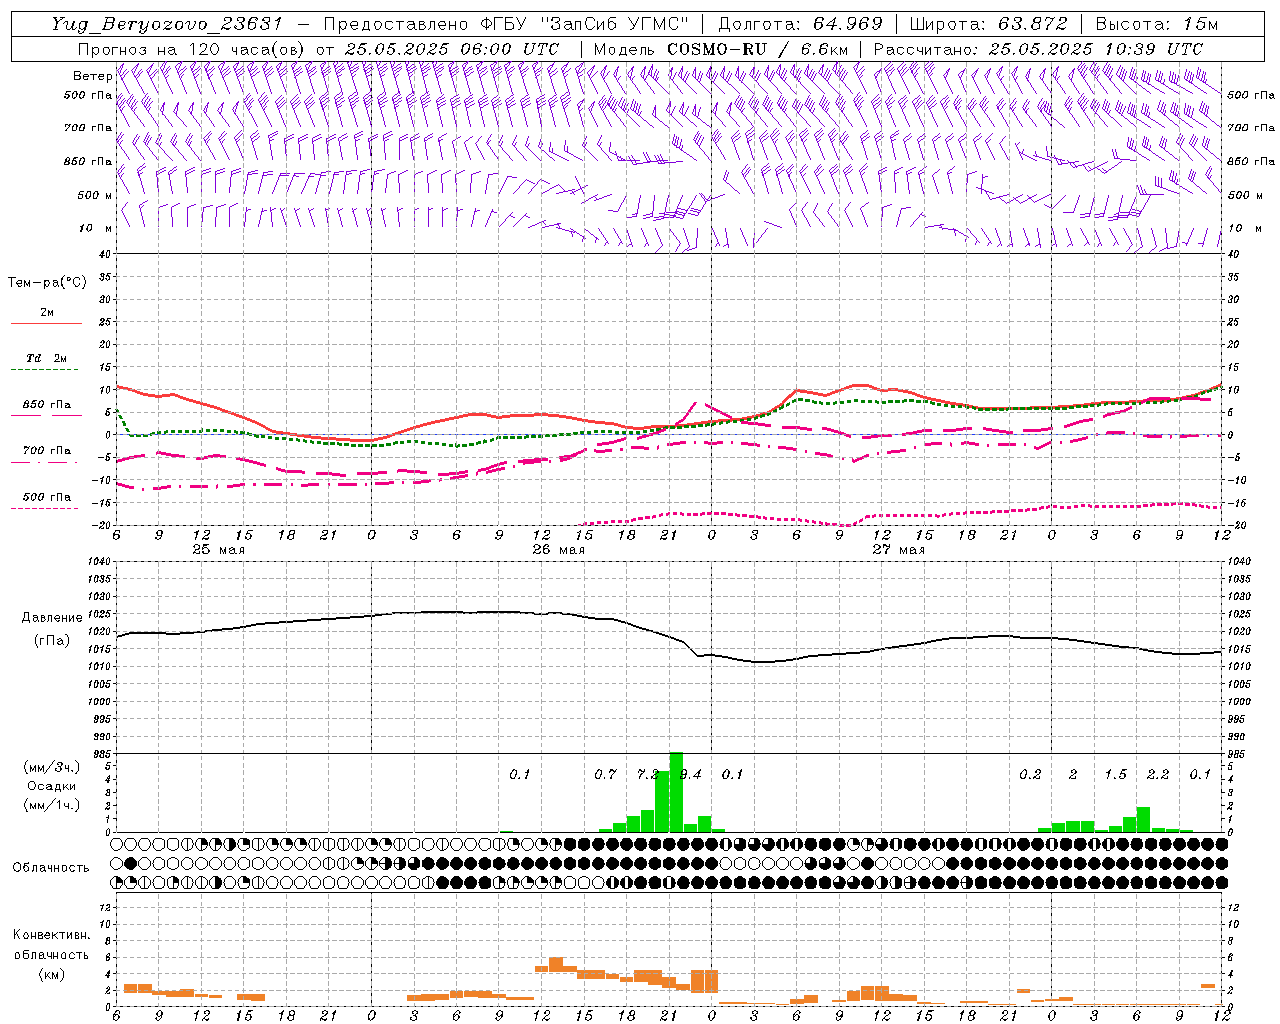Image resolution: width=1280 pixels, height=1024 pixels.
Task: Click the forecast start time 25.05.2025 06:00 UTC
Action: point(452,49)
